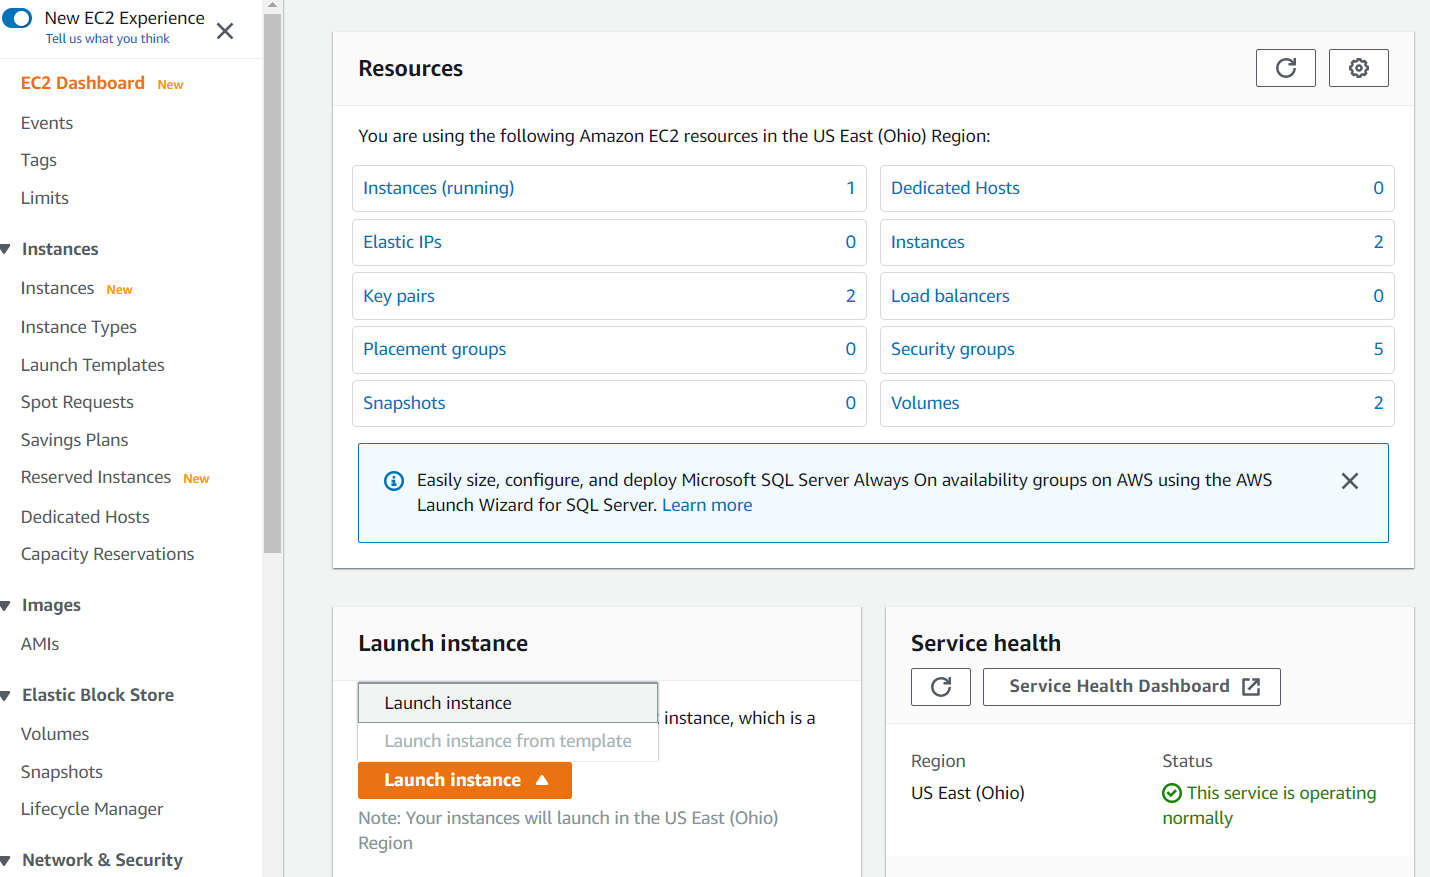Open the Instances resource card

(1137, 242)
